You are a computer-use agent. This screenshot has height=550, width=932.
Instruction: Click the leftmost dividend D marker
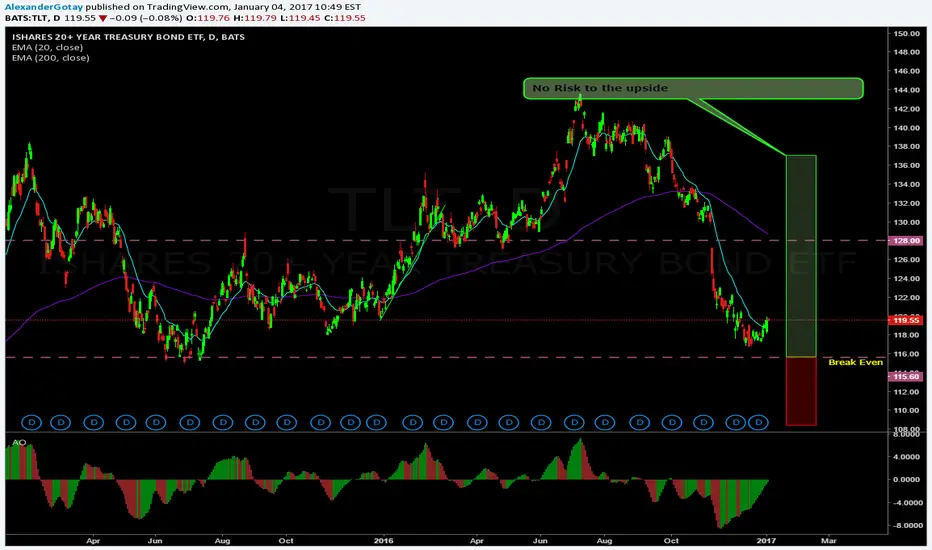32,423
